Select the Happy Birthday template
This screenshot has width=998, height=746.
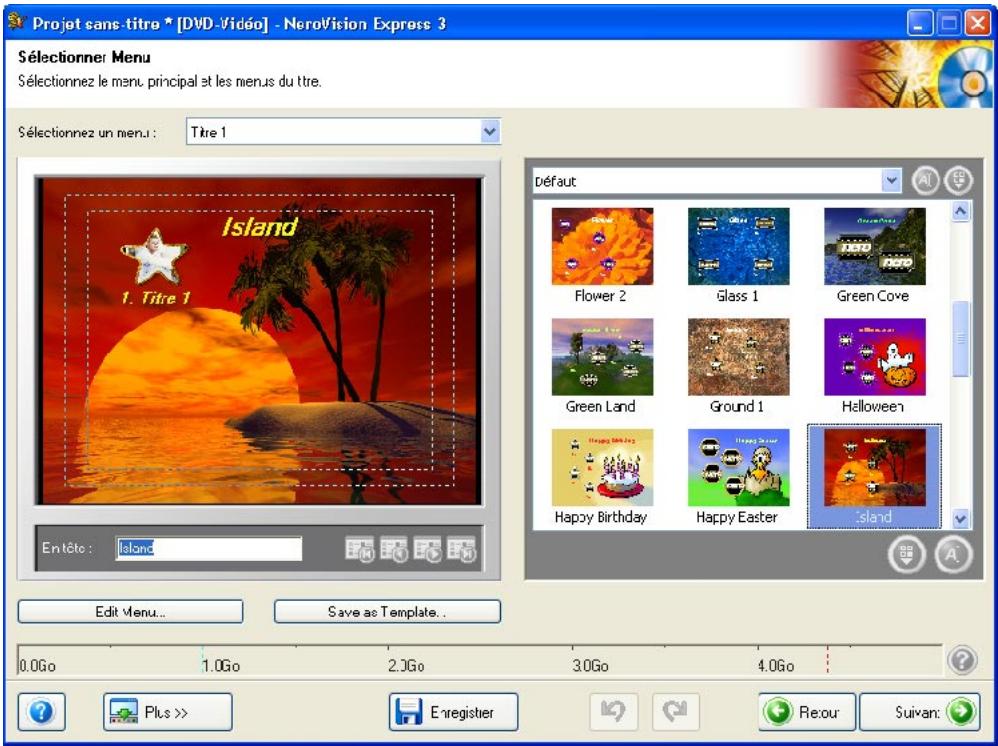point(601,477)
